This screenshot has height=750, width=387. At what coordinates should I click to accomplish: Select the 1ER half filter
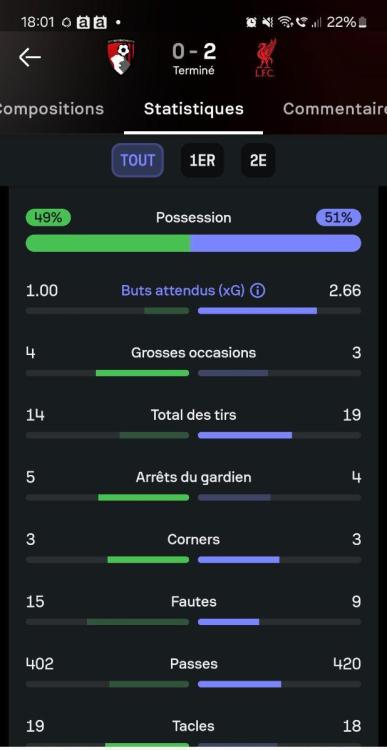coord(202,160)
